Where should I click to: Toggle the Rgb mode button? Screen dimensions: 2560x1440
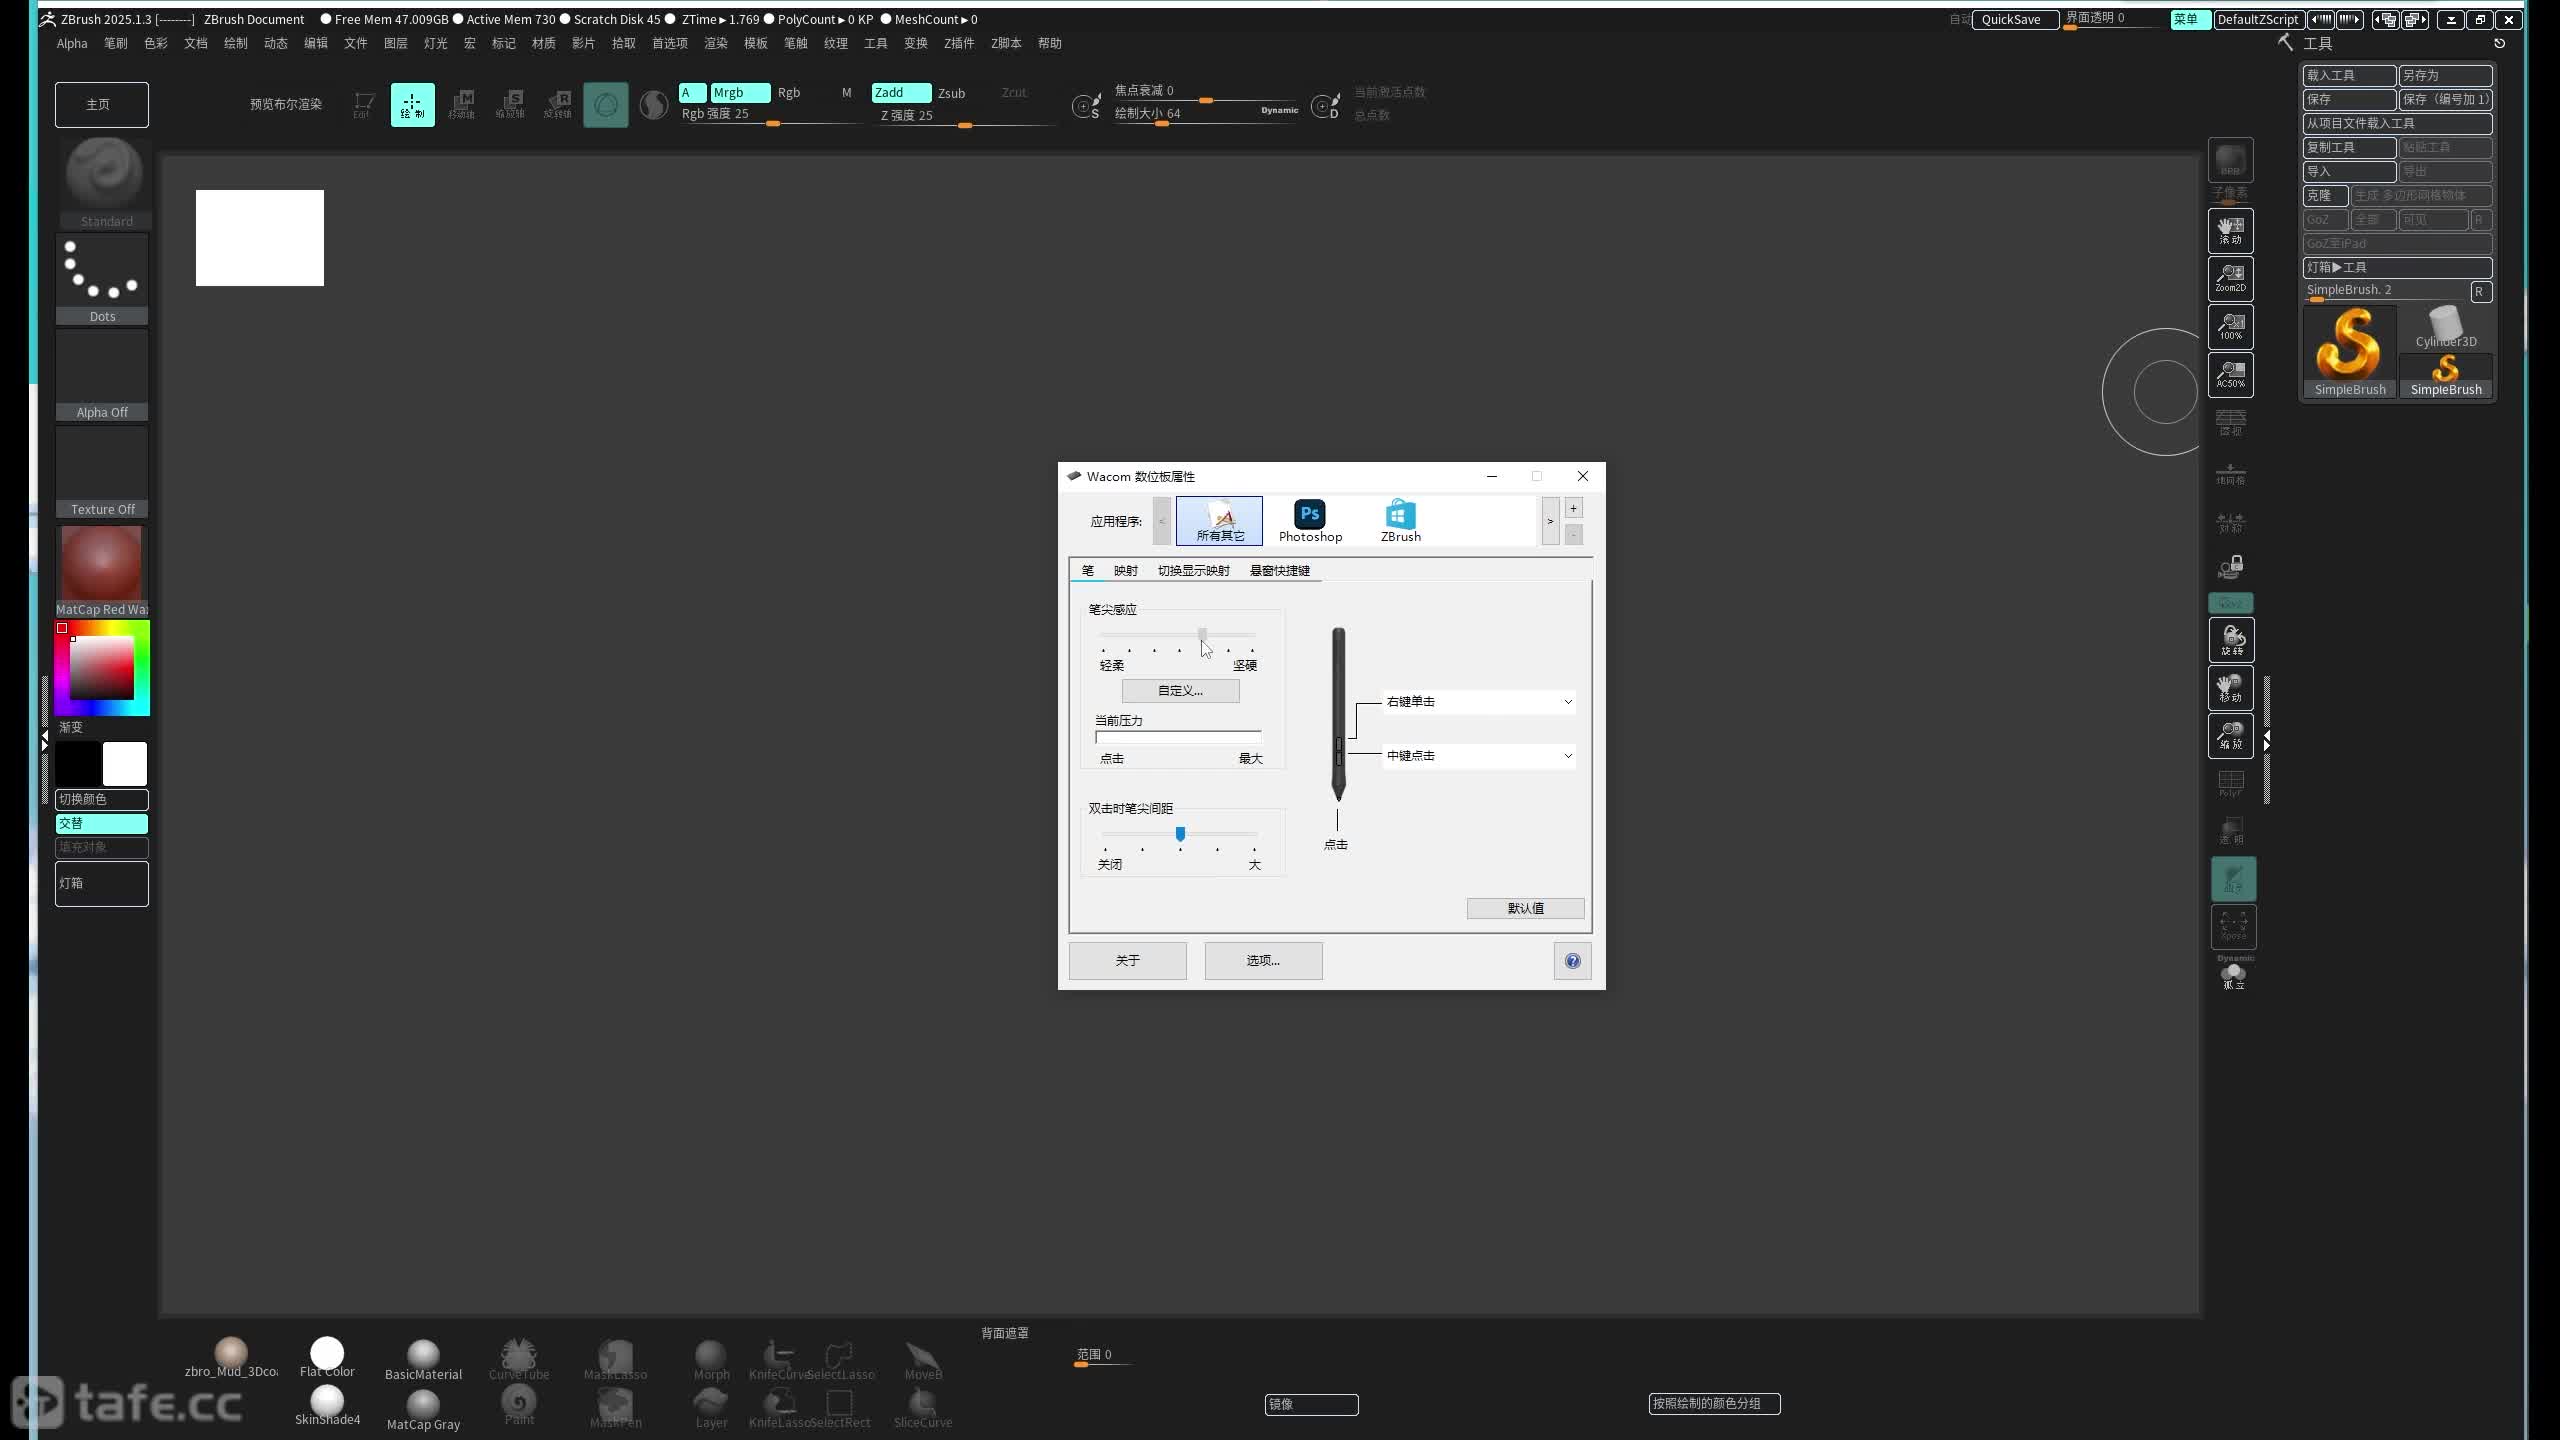click(789, 93)
